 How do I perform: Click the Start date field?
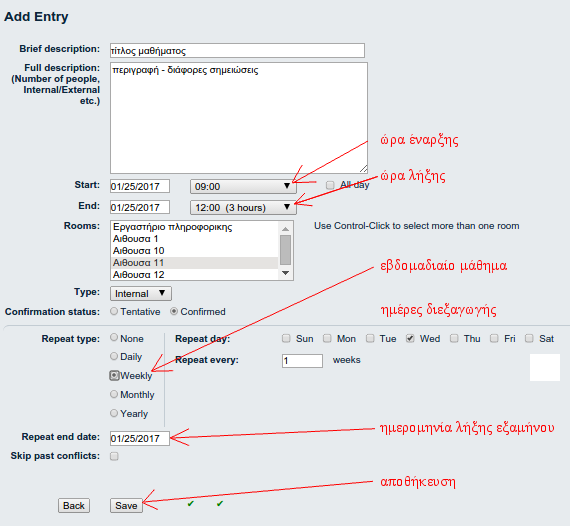pyautogui.click(x=140, y=186)
